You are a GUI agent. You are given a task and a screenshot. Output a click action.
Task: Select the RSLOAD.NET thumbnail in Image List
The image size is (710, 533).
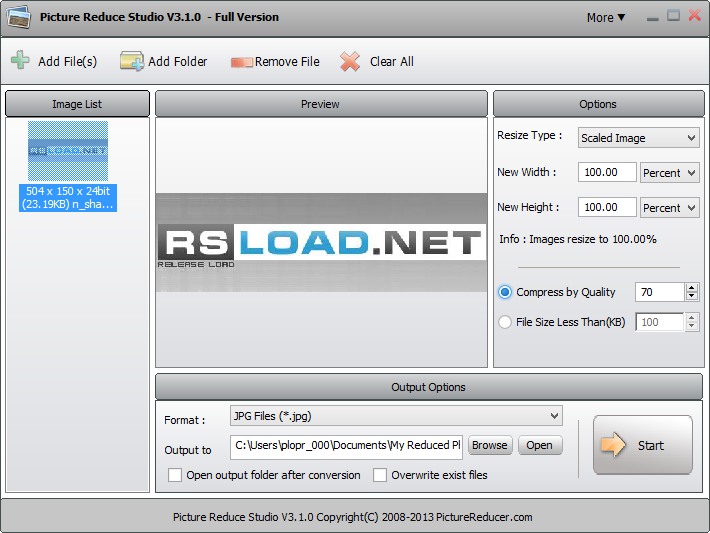point(68,151)
